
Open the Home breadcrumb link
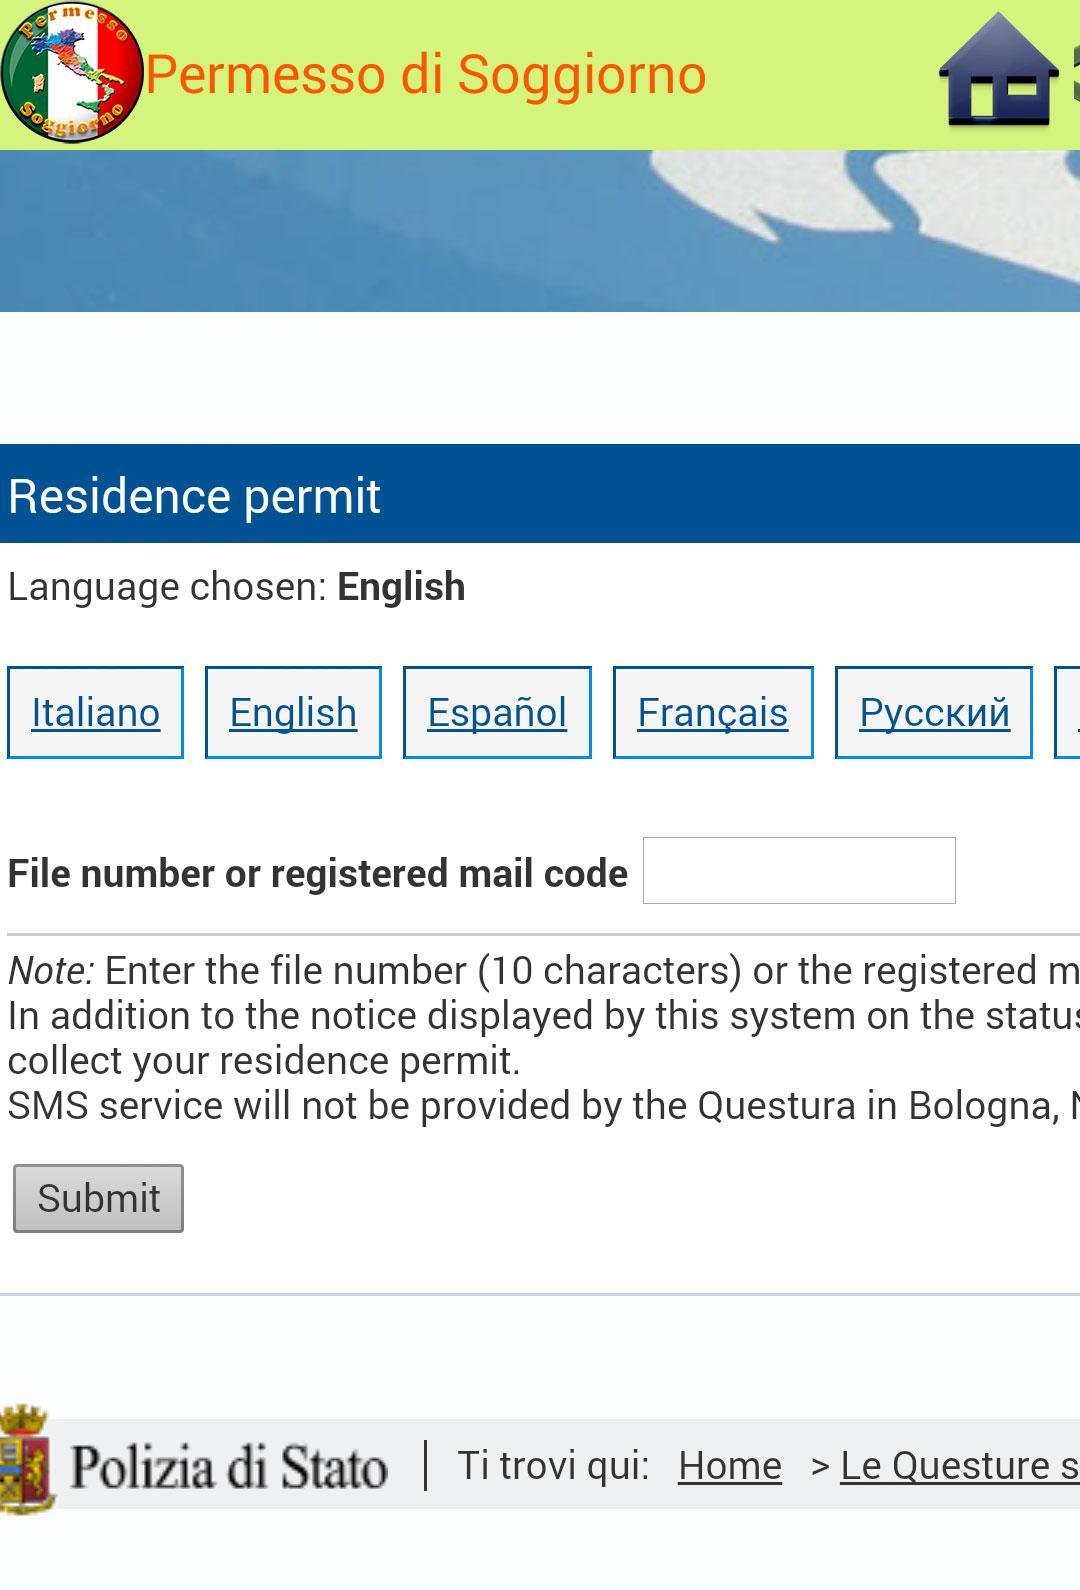[x=729, y=1466]
